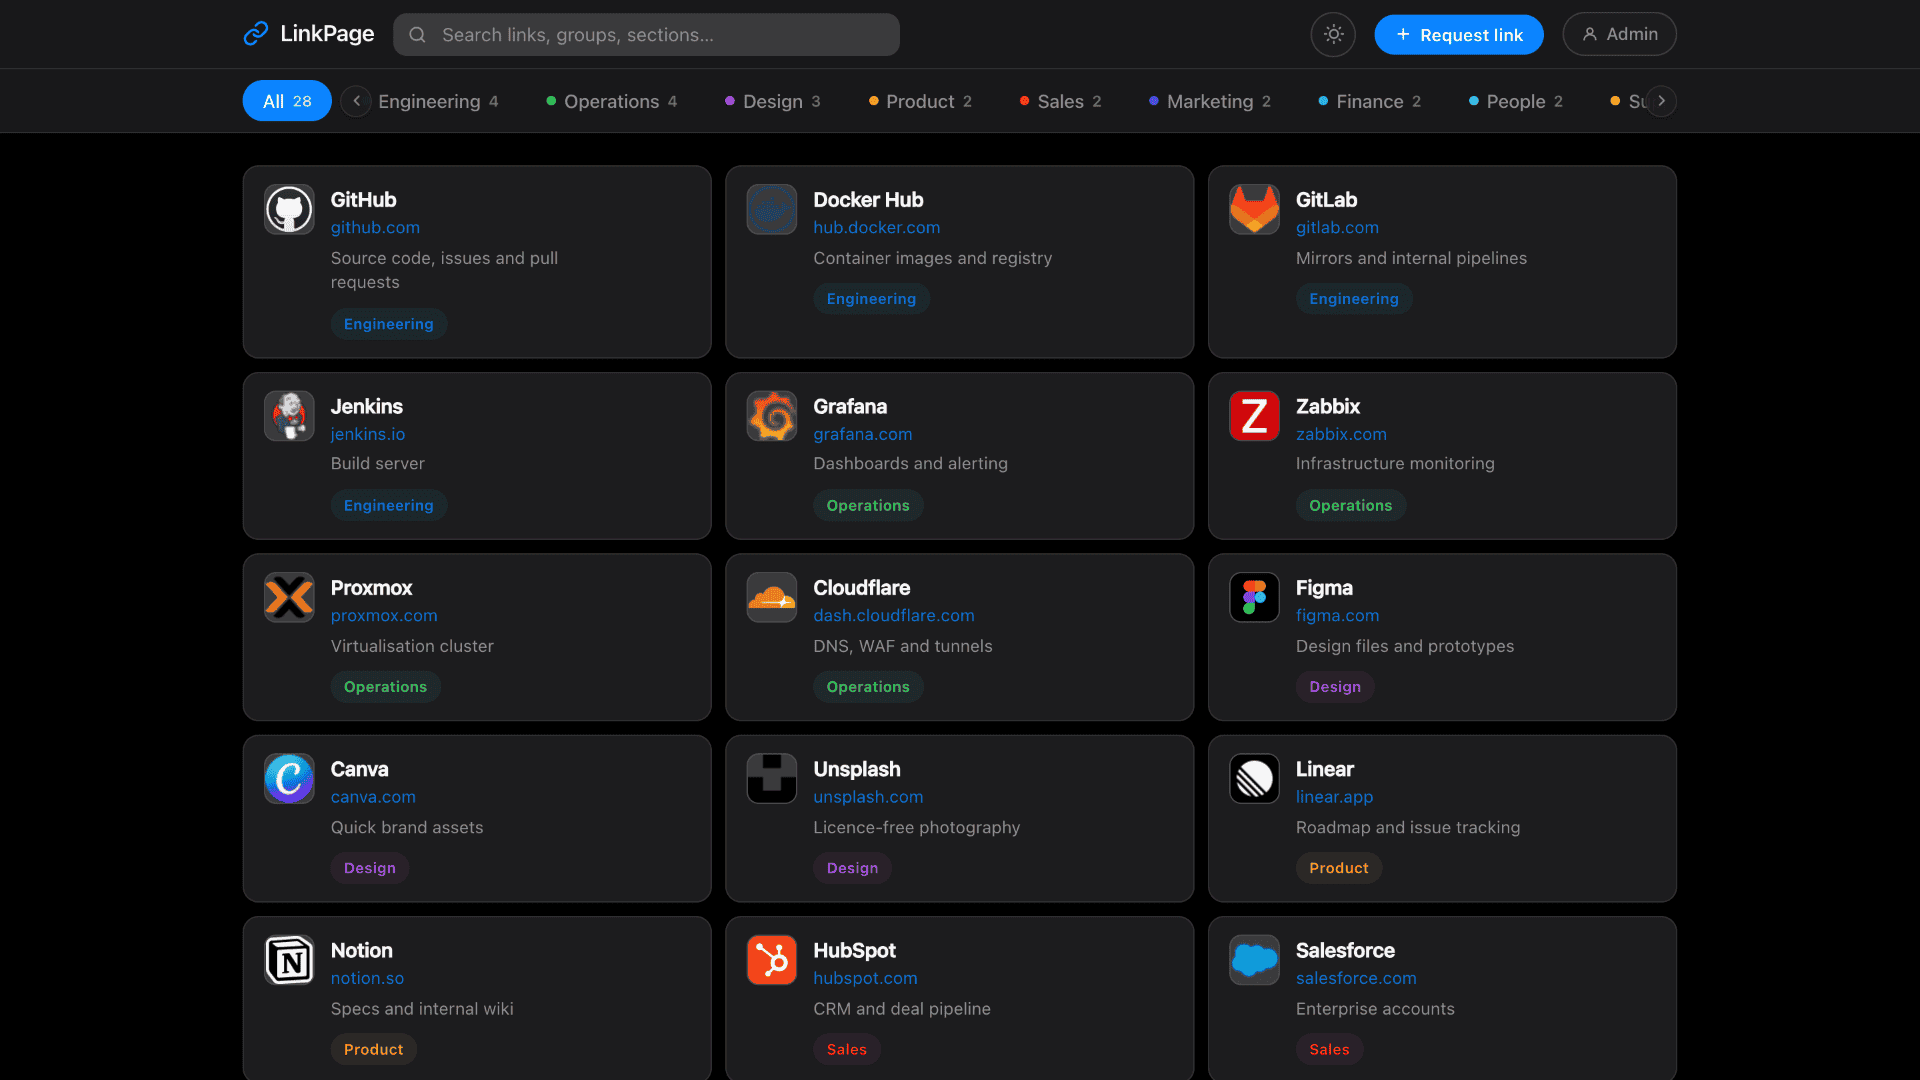Click the Salesforce cloud icon
The image size is (1920, 1080).
1254,960
